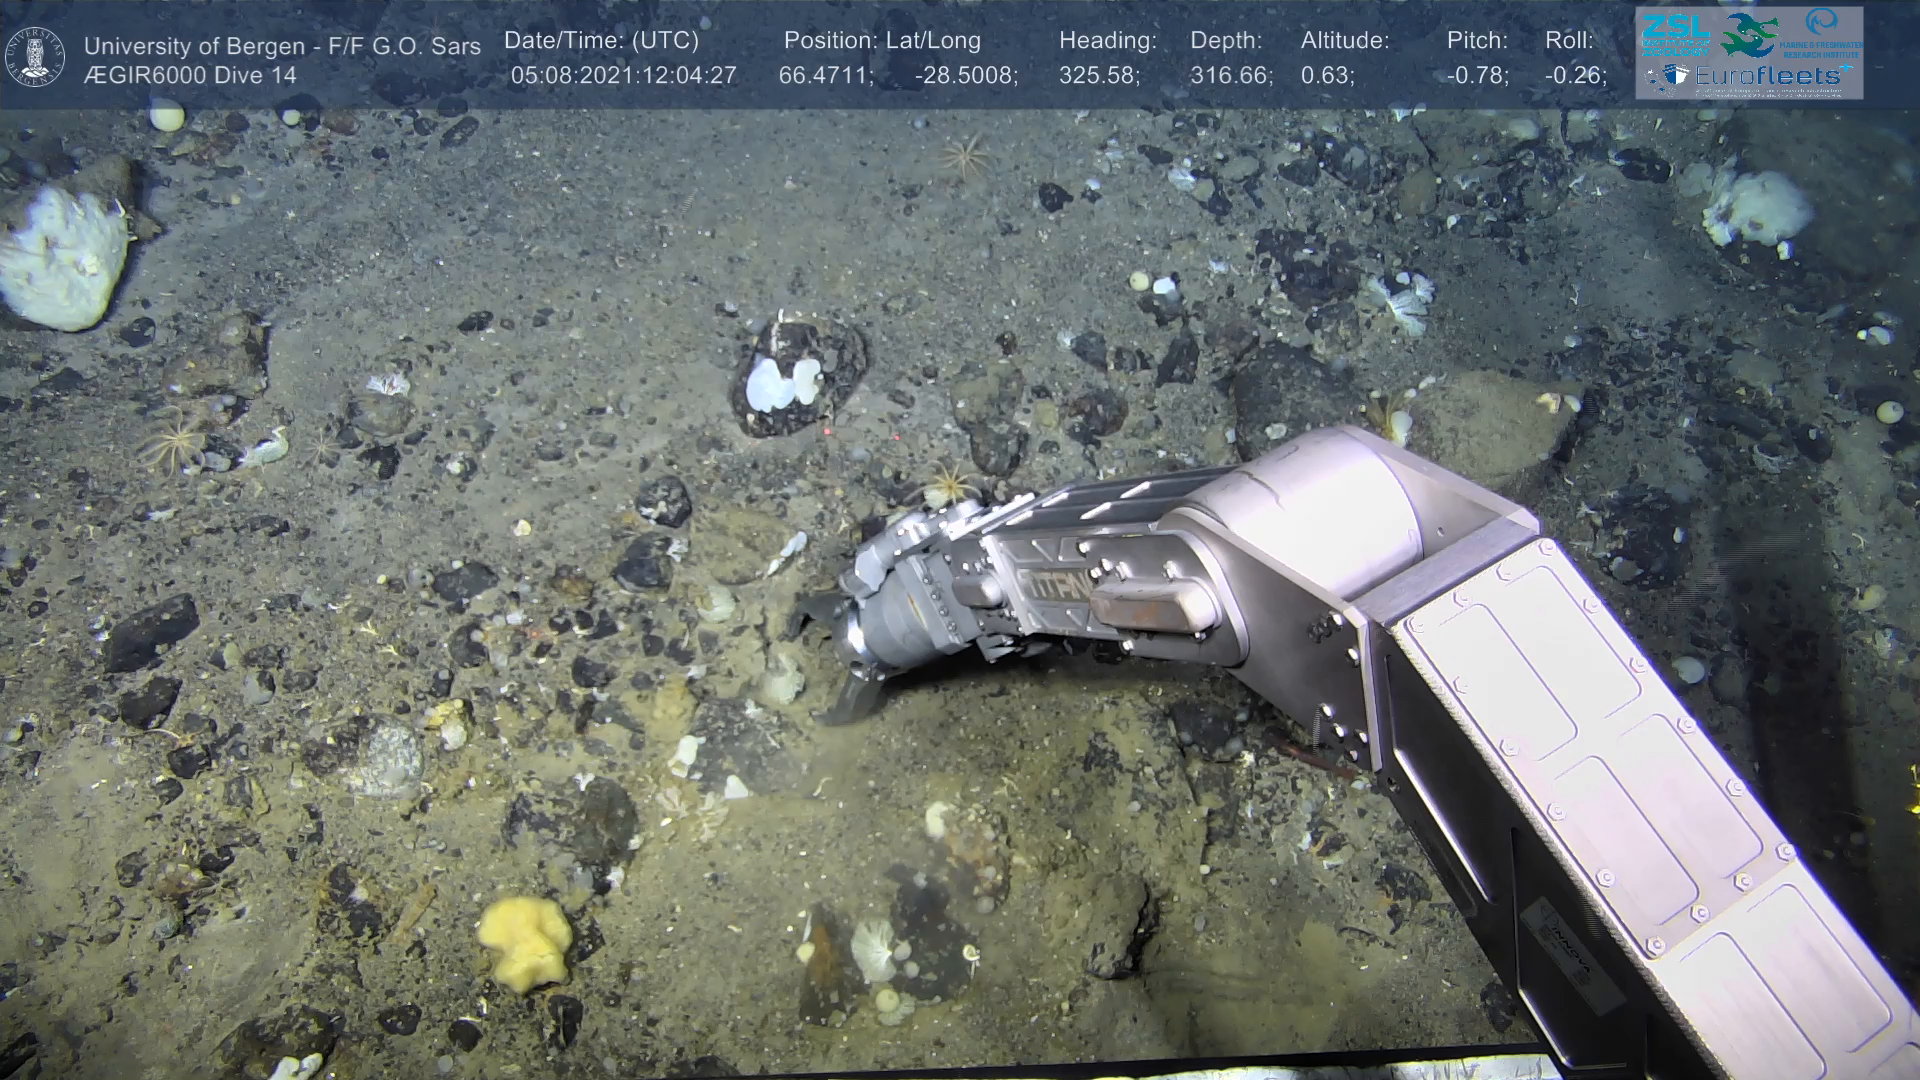
Task: Click the ZSL Institute of Zoology logo
Action: tap(1675, 35)
